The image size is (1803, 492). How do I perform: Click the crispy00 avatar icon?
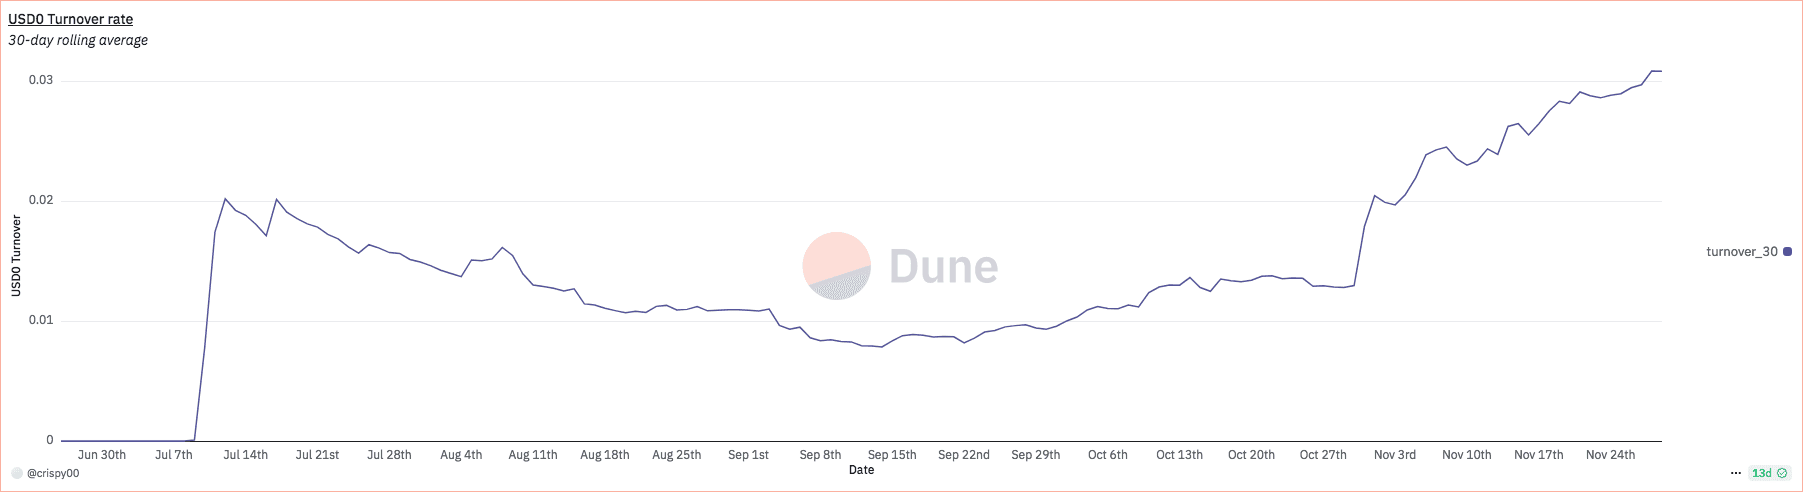[x=16, y=473]
